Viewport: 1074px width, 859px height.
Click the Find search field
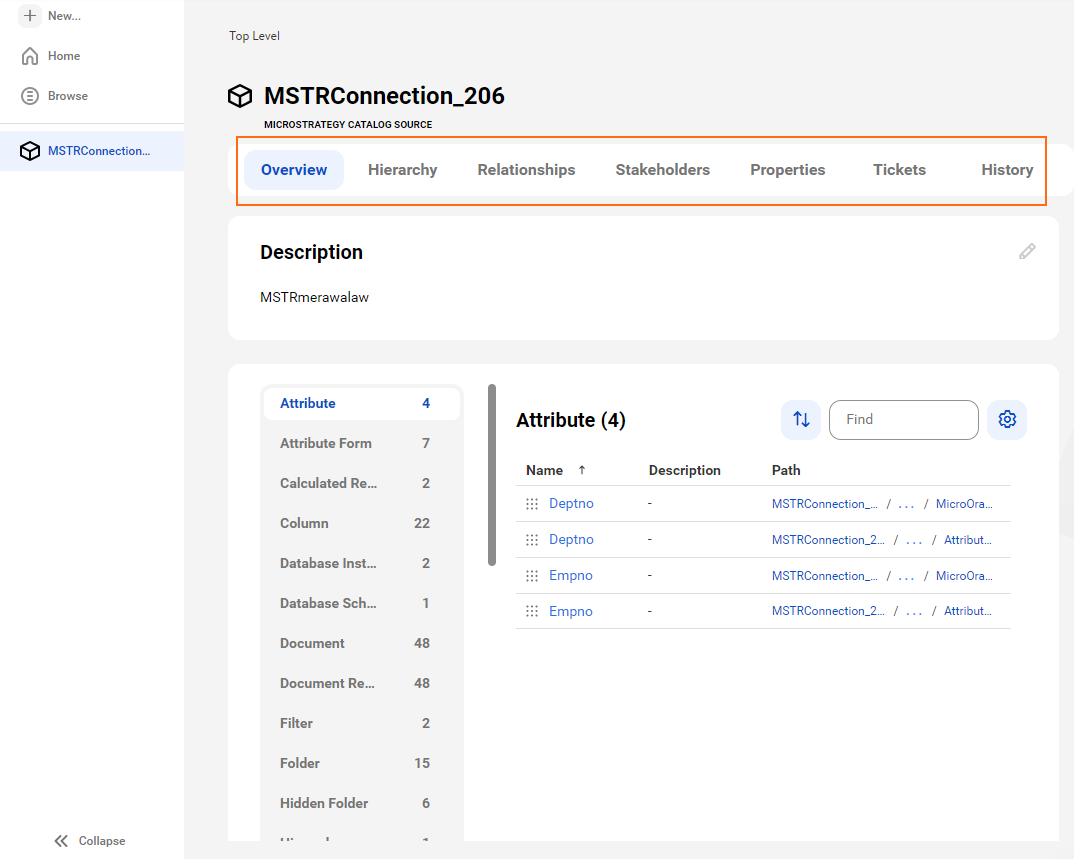pos(903,419)
